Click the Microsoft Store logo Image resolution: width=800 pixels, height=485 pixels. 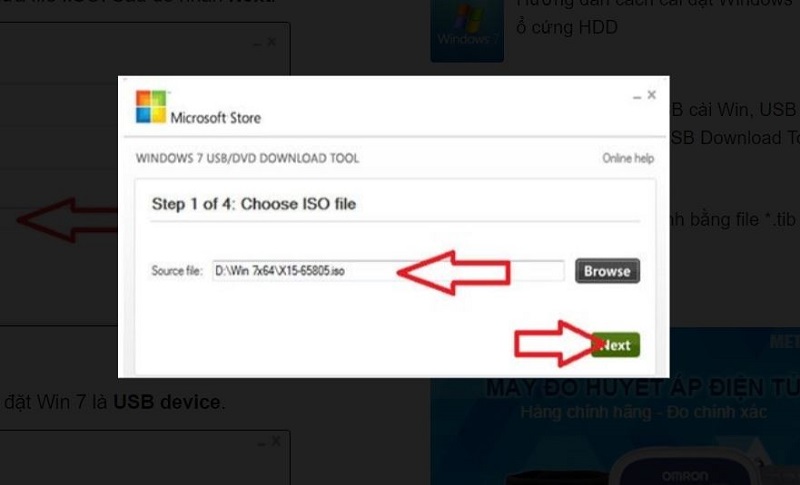151,107
